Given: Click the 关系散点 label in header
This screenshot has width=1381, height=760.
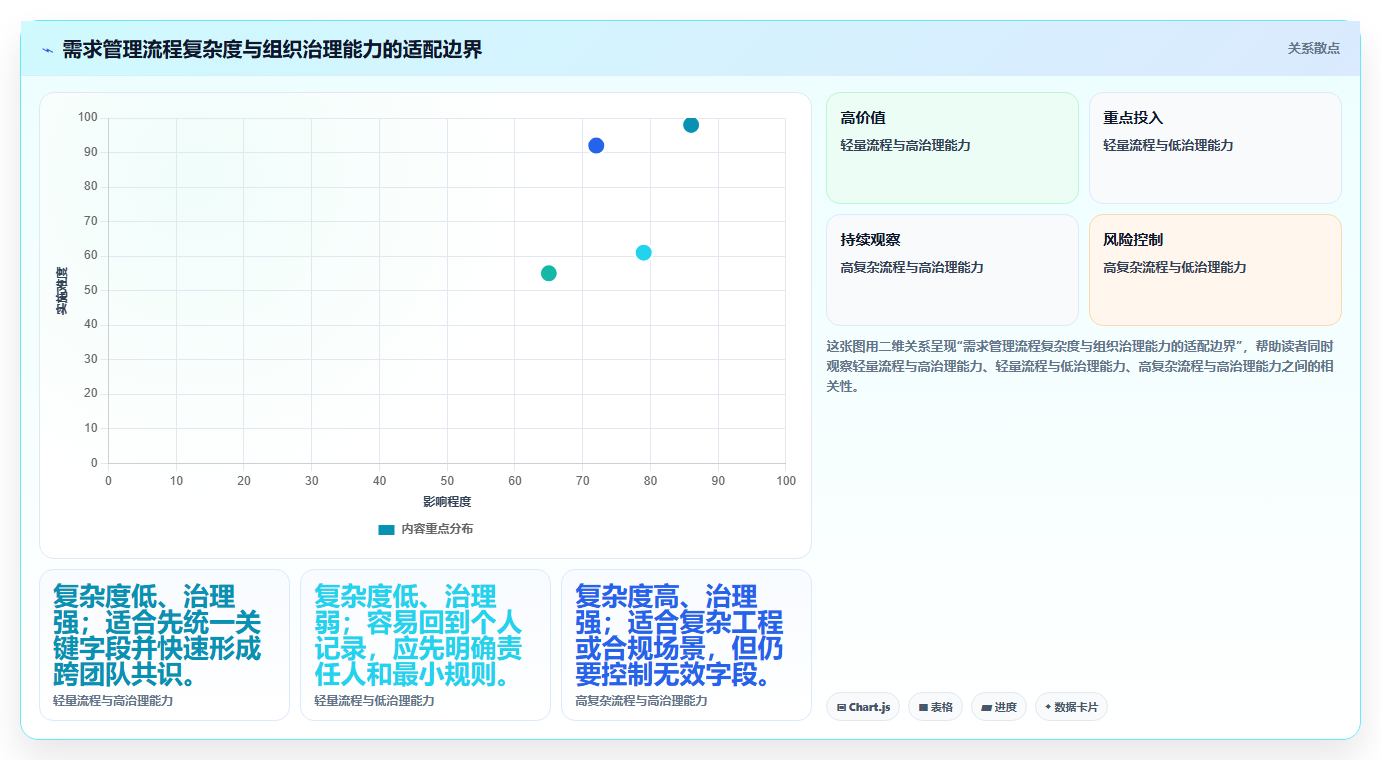Looking at the screenshot, I should [x=1313, y=49].
